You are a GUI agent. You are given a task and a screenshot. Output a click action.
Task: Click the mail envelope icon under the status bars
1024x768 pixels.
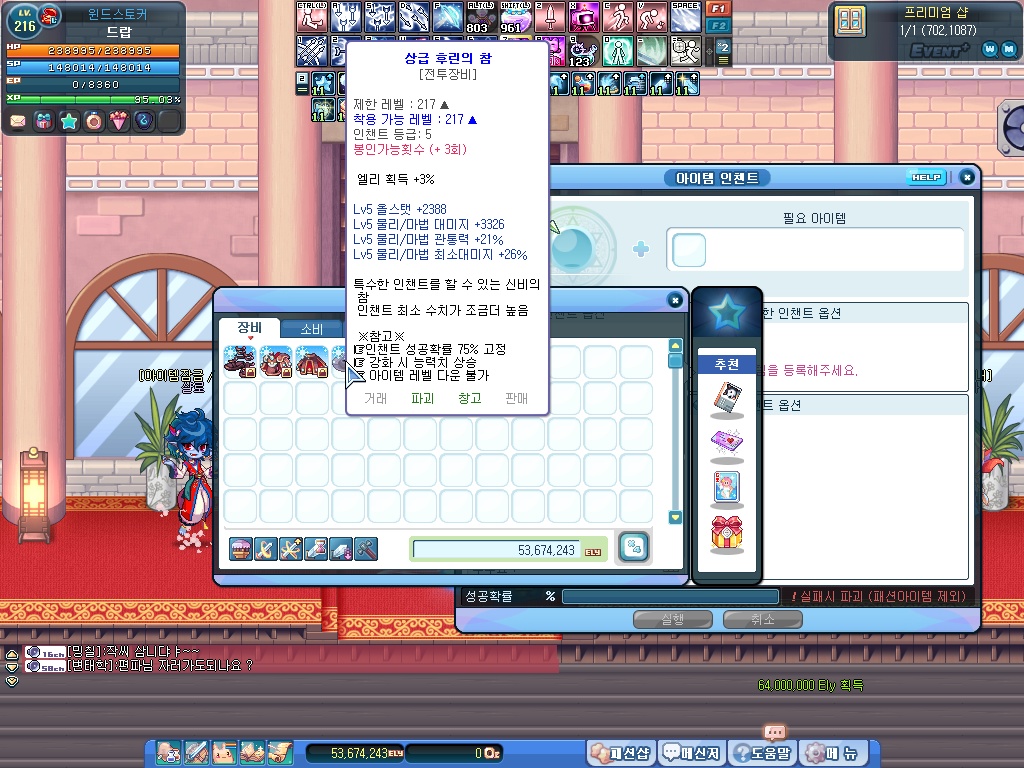tap(18, 121)
